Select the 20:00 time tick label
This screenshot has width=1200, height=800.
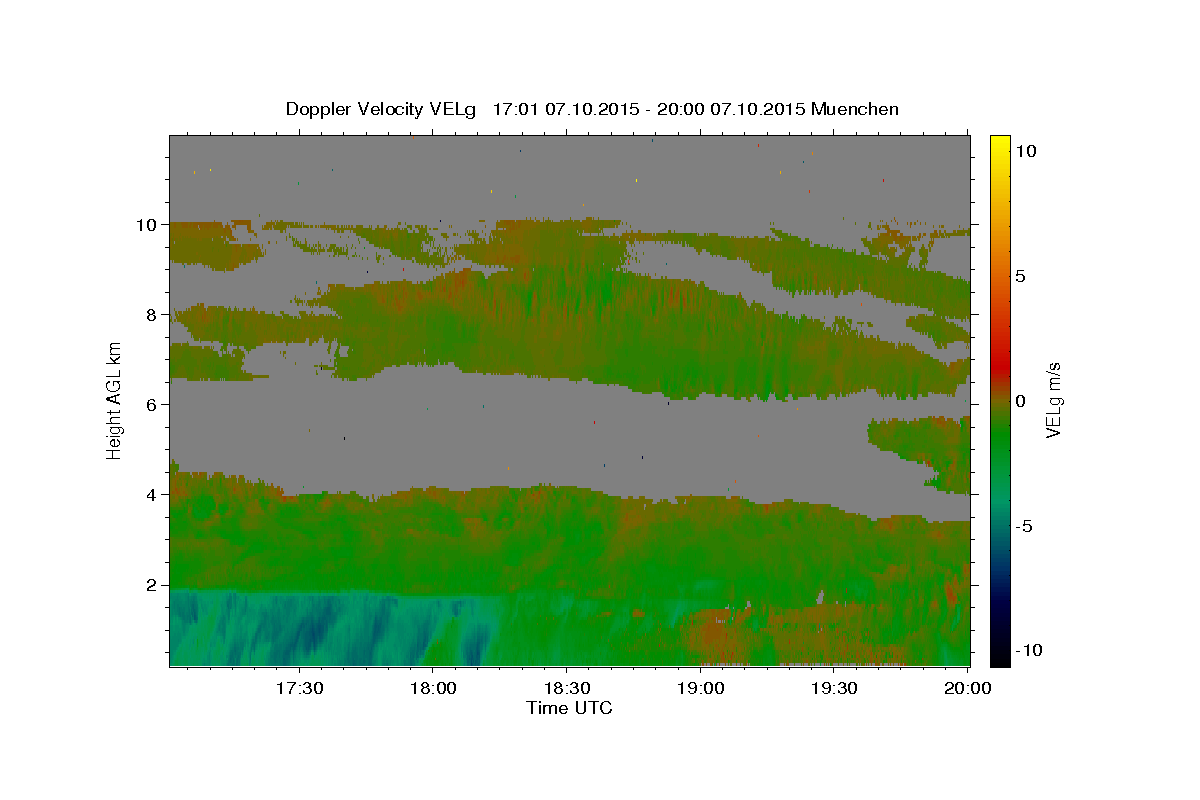pos(969,689)
